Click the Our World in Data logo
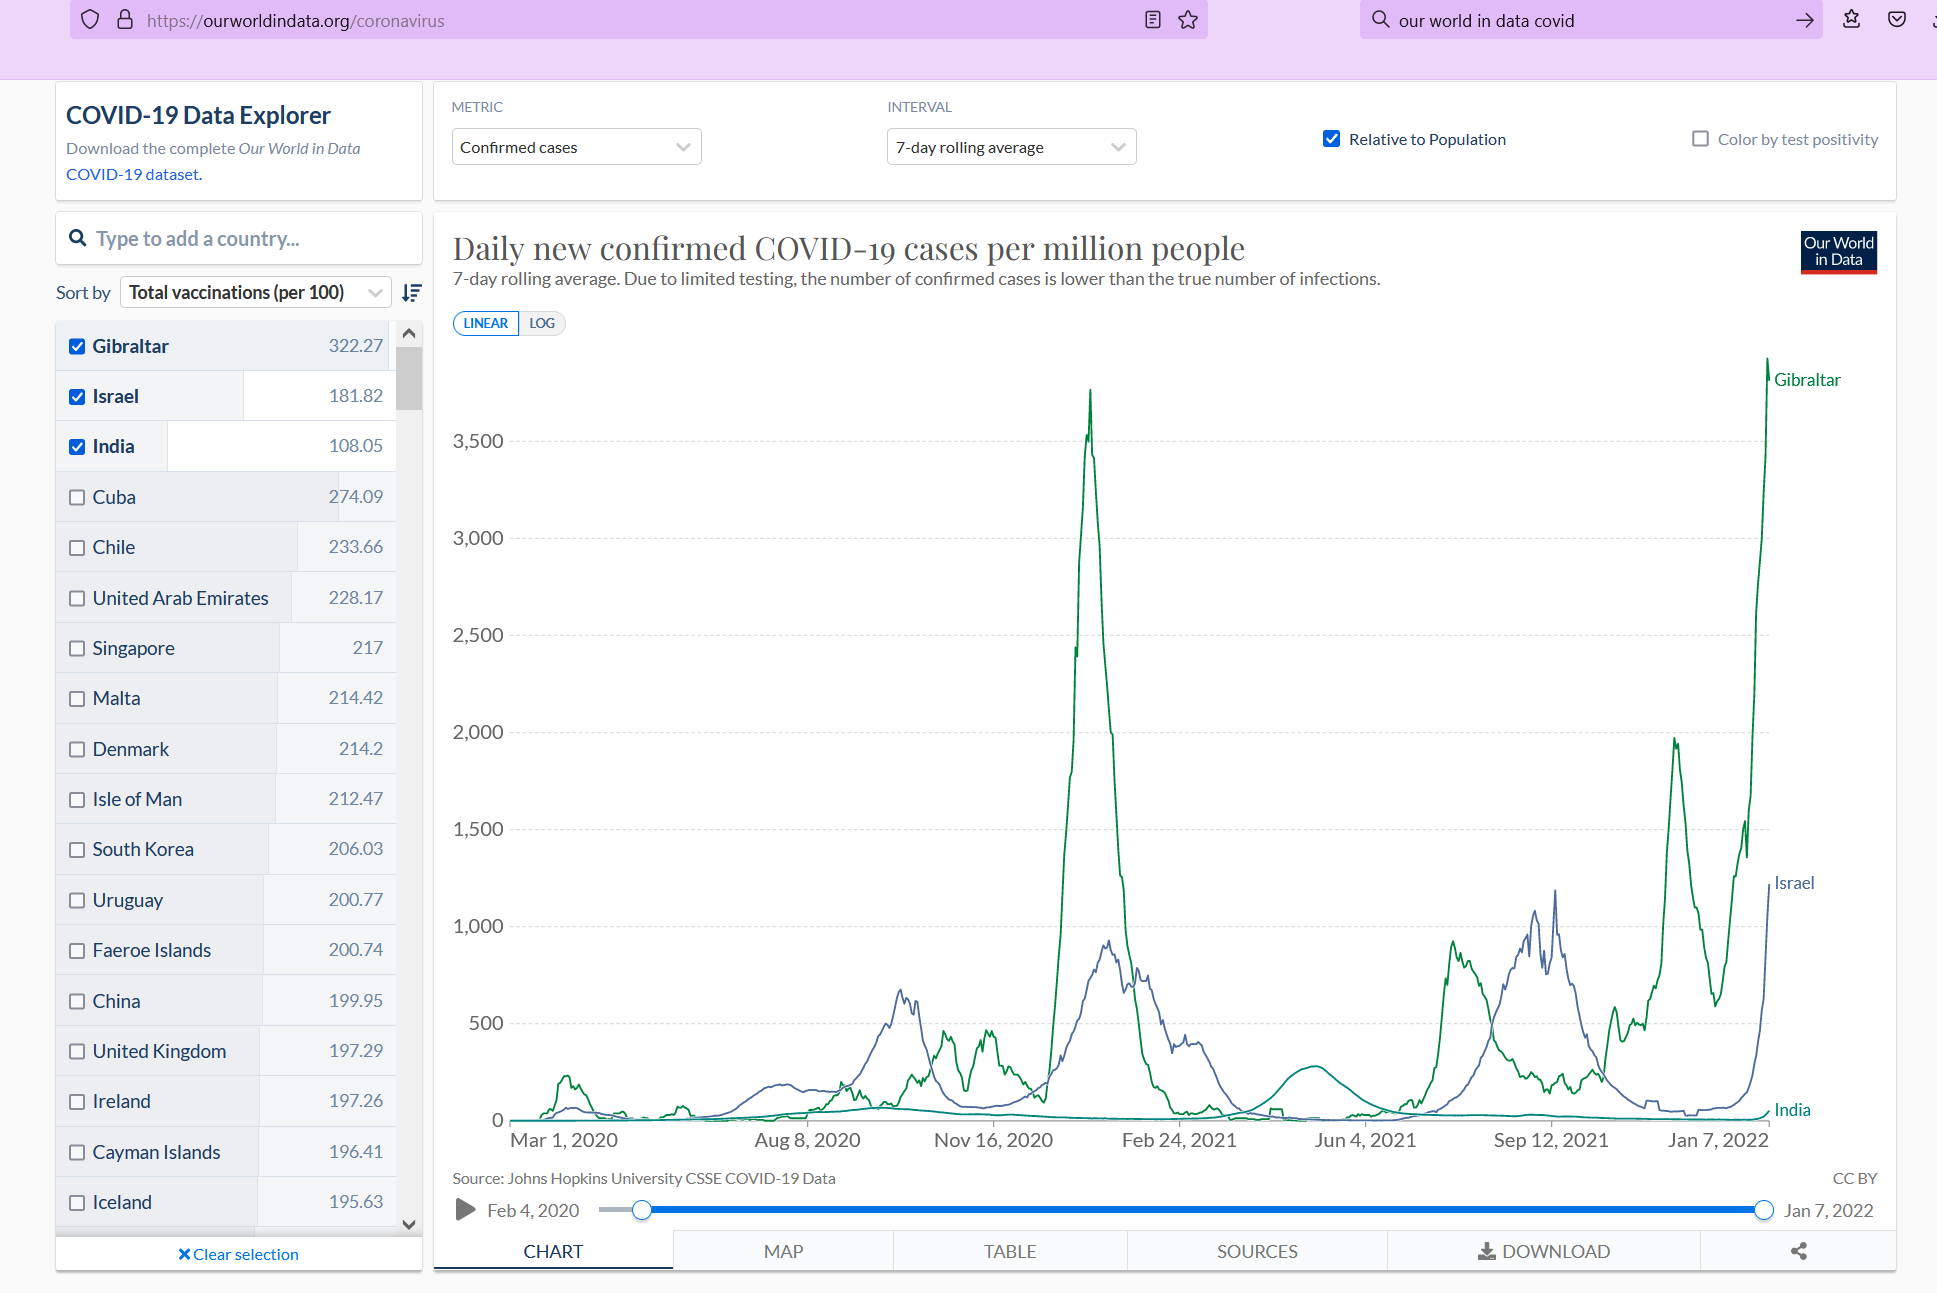 1838,252
